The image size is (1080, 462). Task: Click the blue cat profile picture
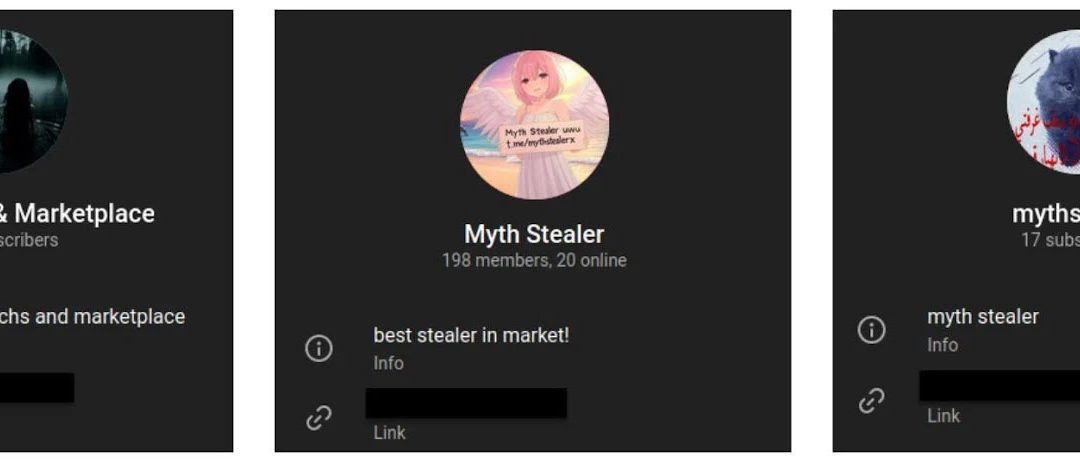point(1043,101)
